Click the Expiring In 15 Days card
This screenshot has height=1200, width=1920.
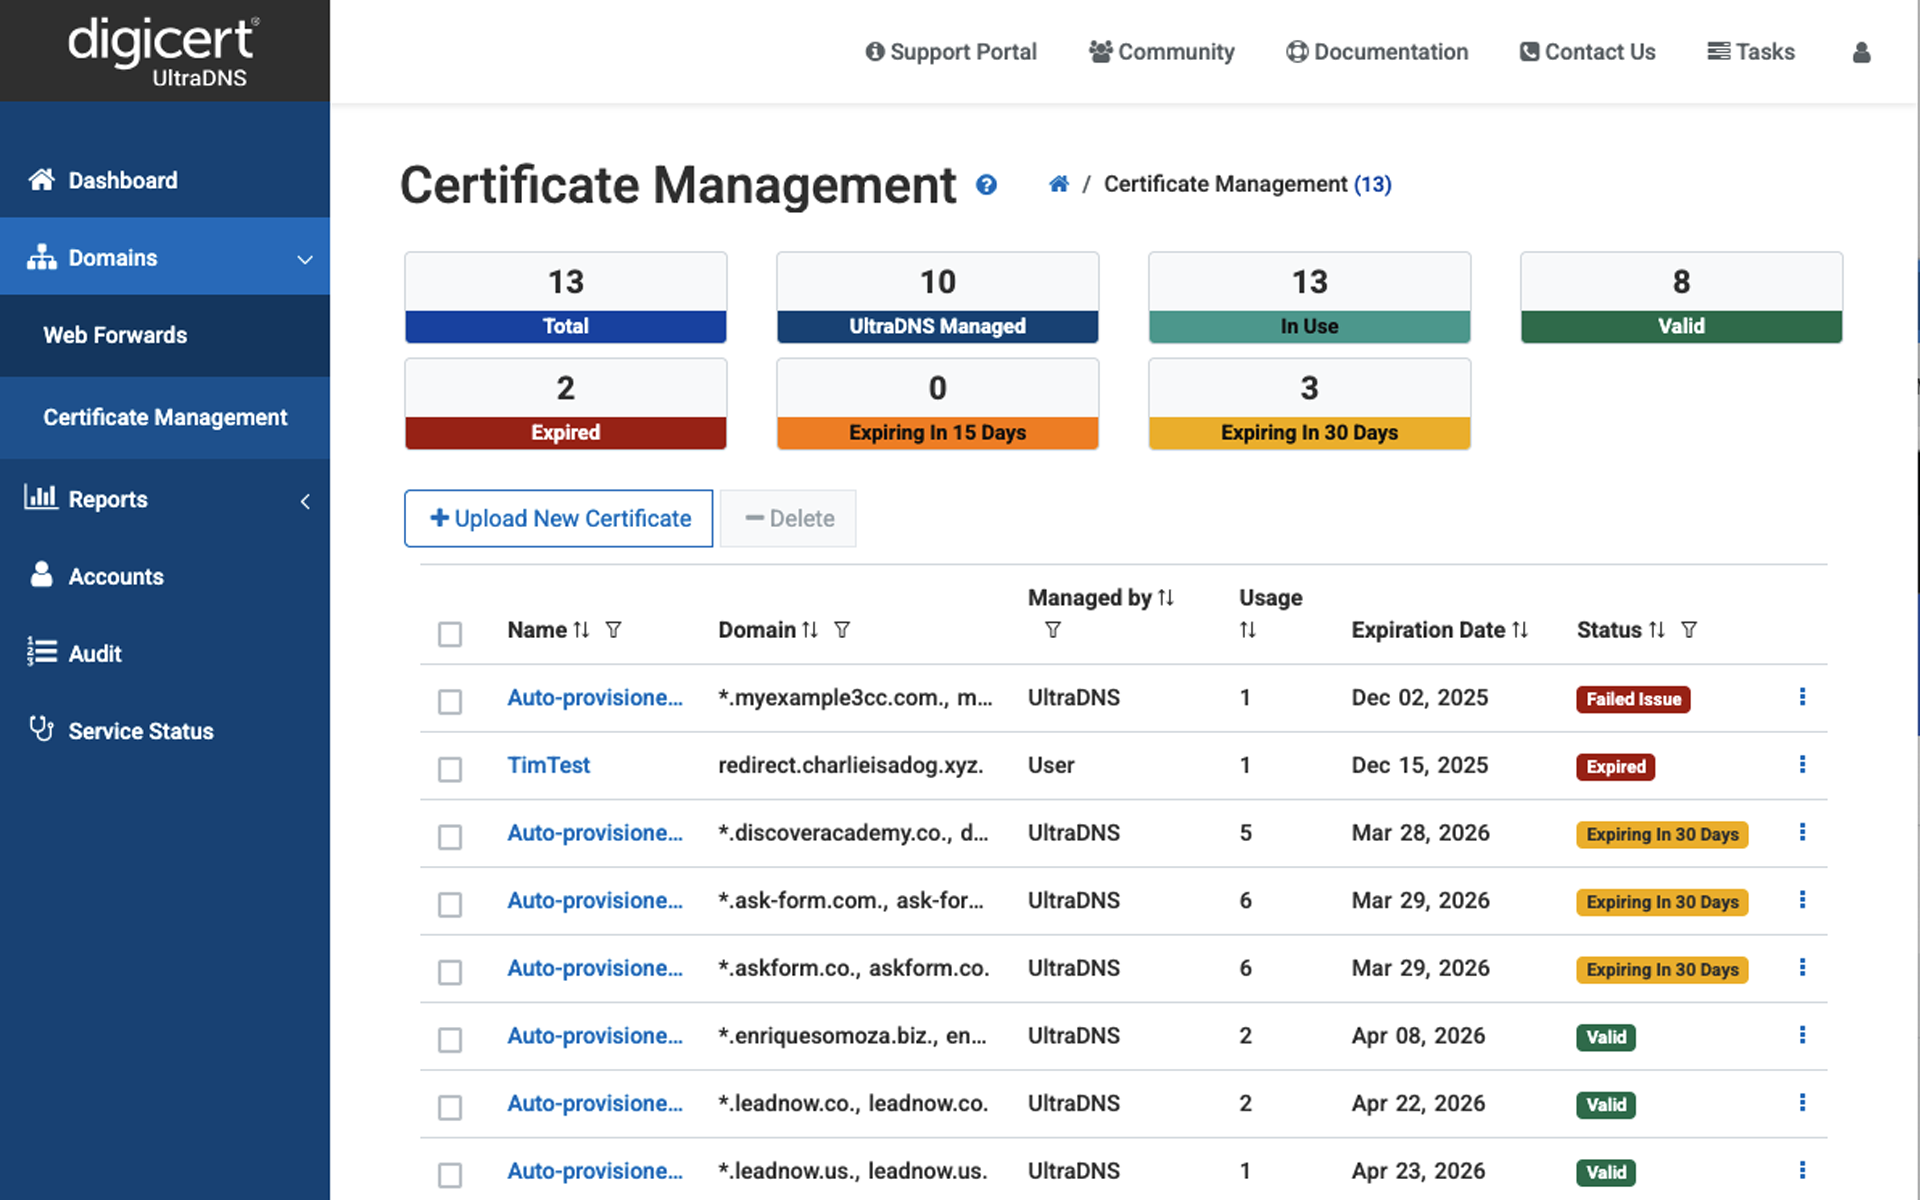tap(938, 404)
